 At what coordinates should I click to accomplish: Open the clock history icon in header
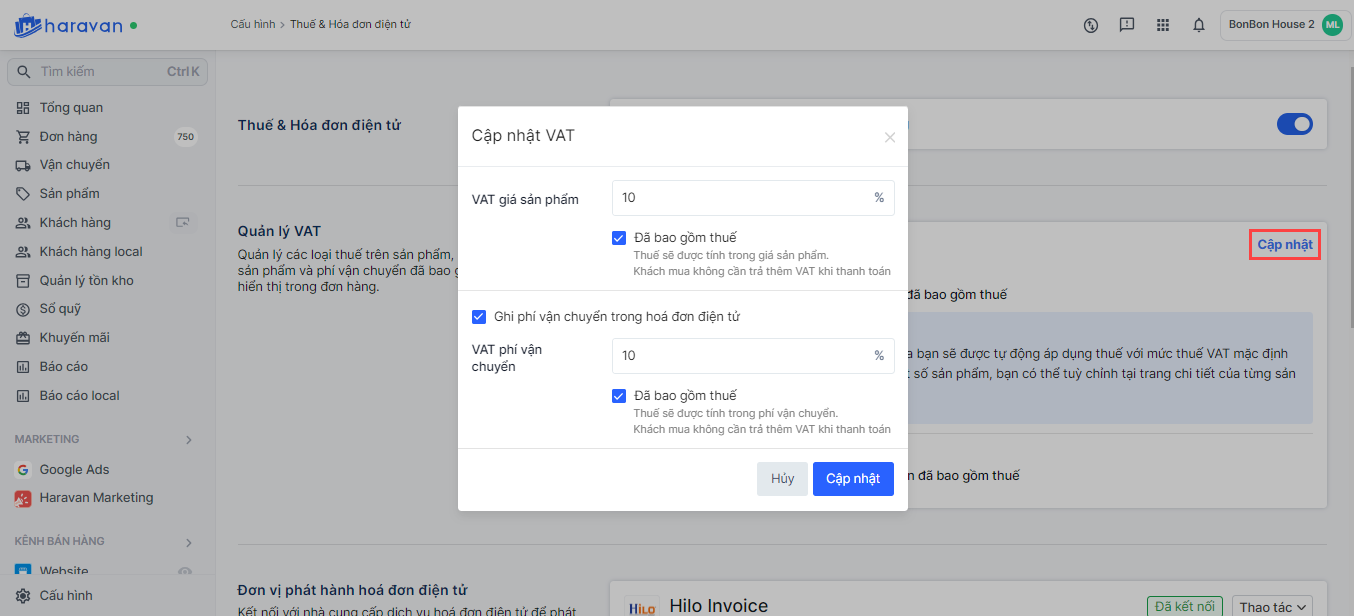(1091, 25)
